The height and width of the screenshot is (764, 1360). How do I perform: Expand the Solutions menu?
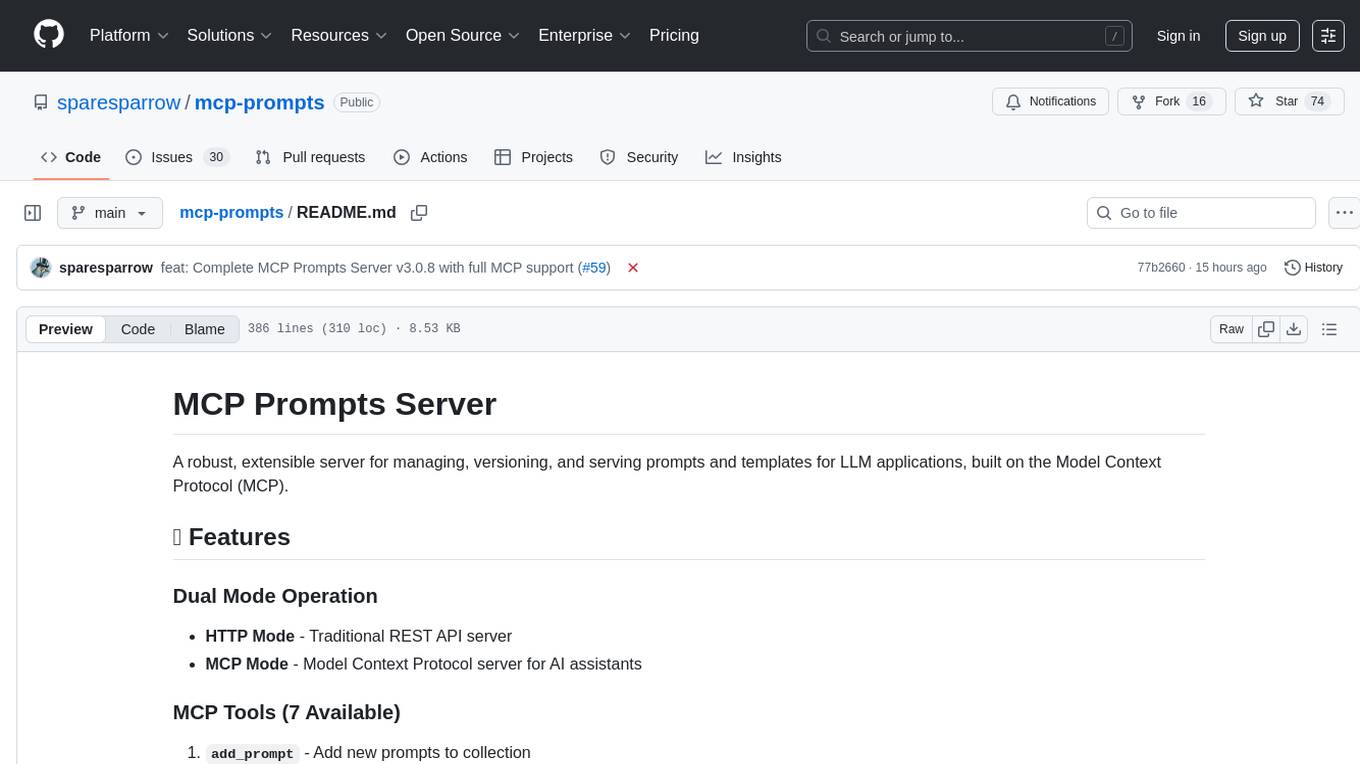230,35
